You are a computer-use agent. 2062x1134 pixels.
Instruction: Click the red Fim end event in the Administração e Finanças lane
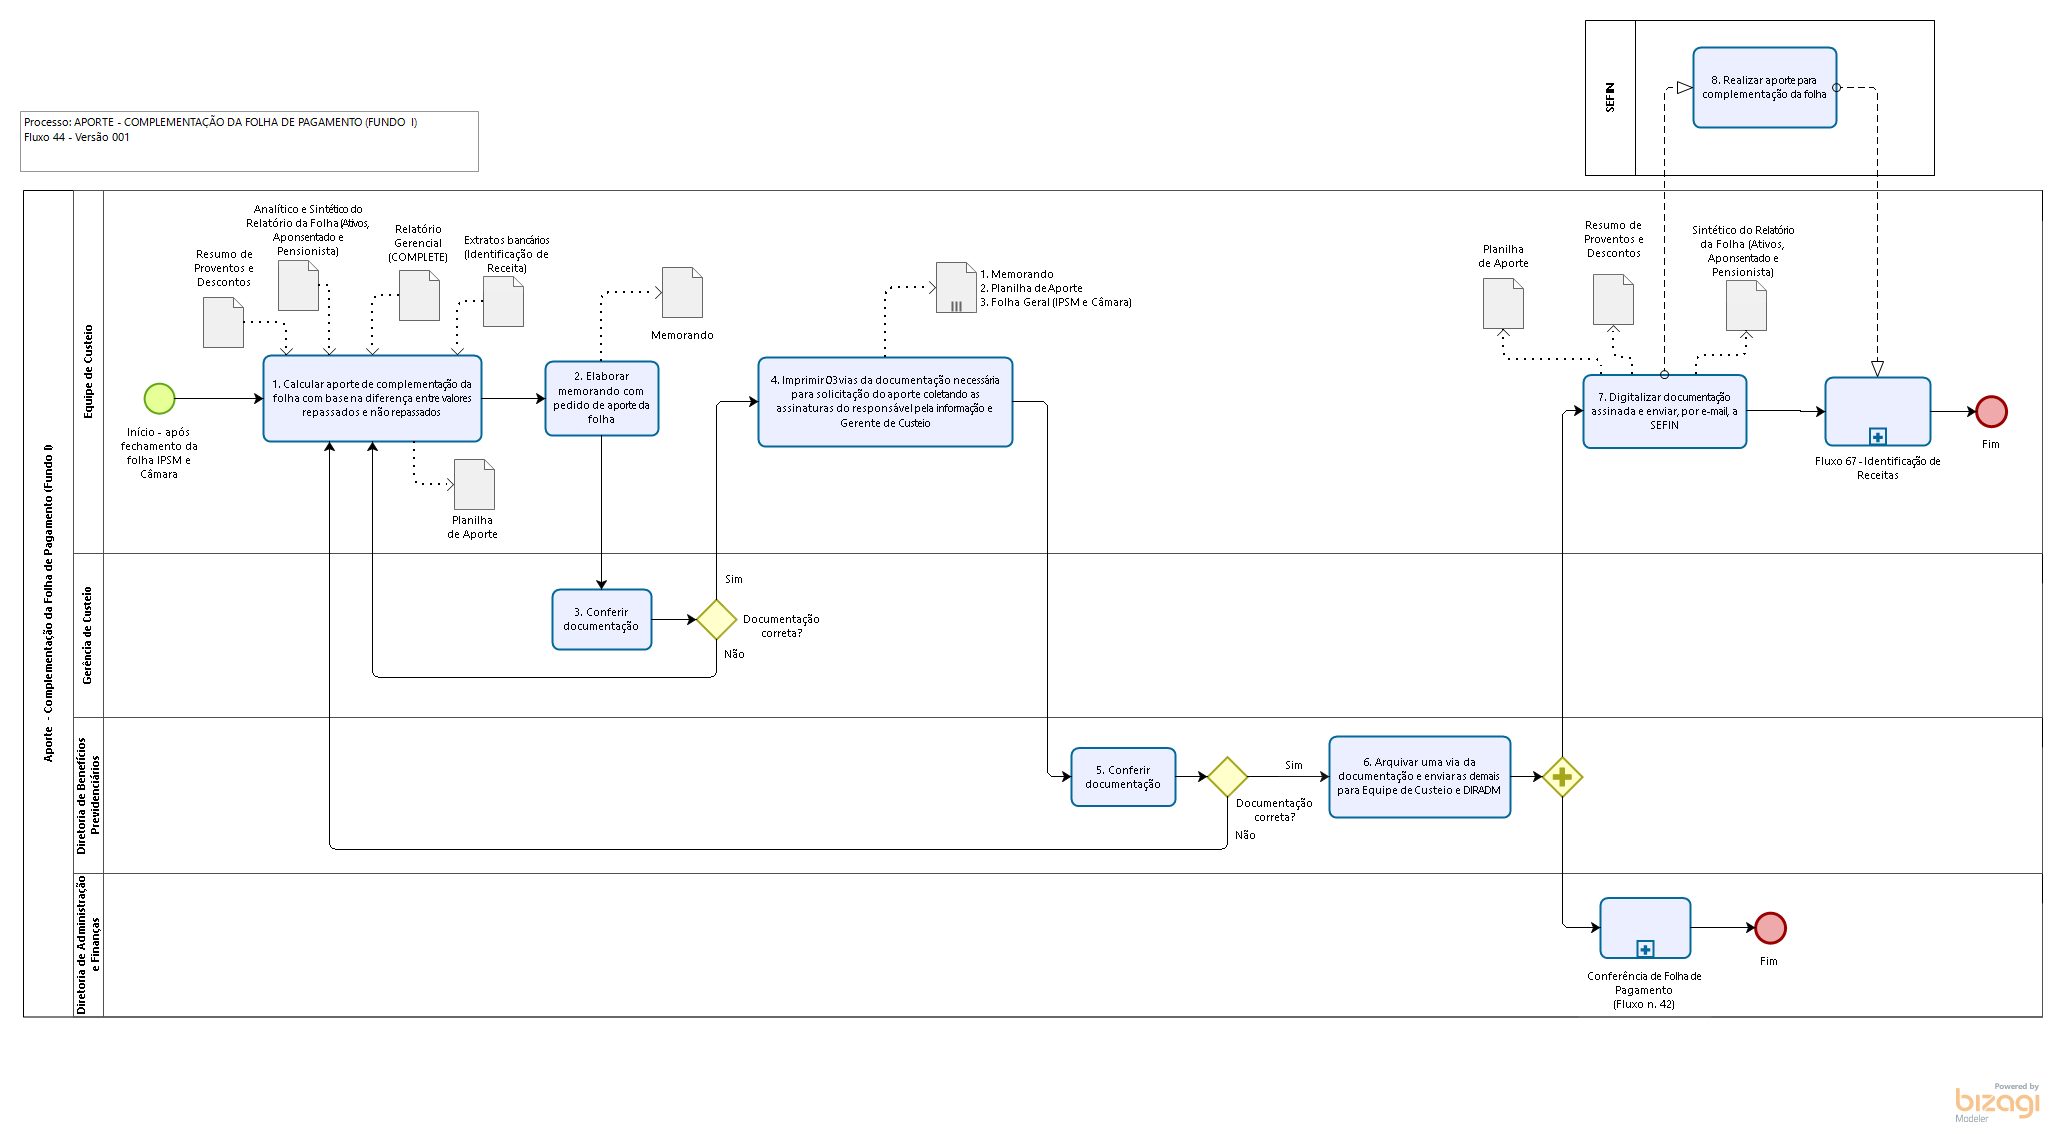[1770, 928]
